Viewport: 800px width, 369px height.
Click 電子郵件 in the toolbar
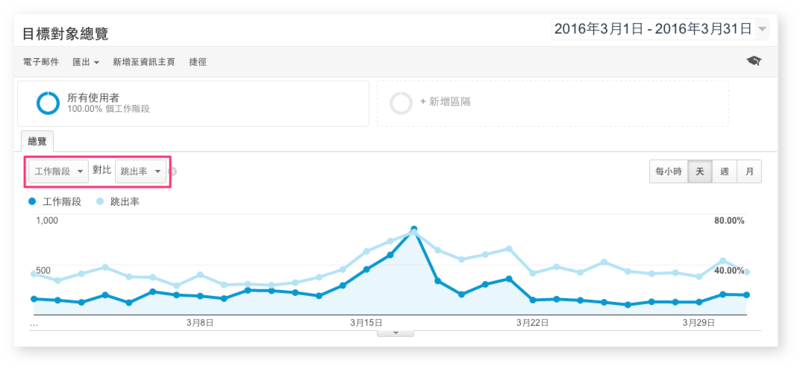click(41, 62)
